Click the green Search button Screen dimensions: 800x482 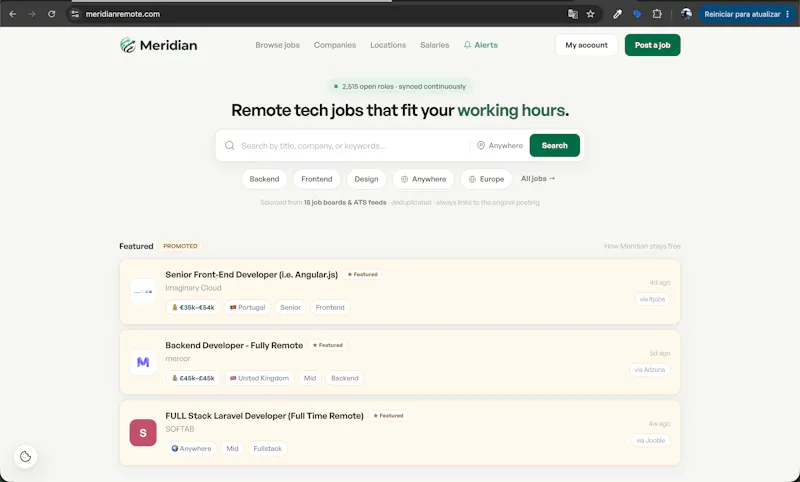tap(554, 145)
